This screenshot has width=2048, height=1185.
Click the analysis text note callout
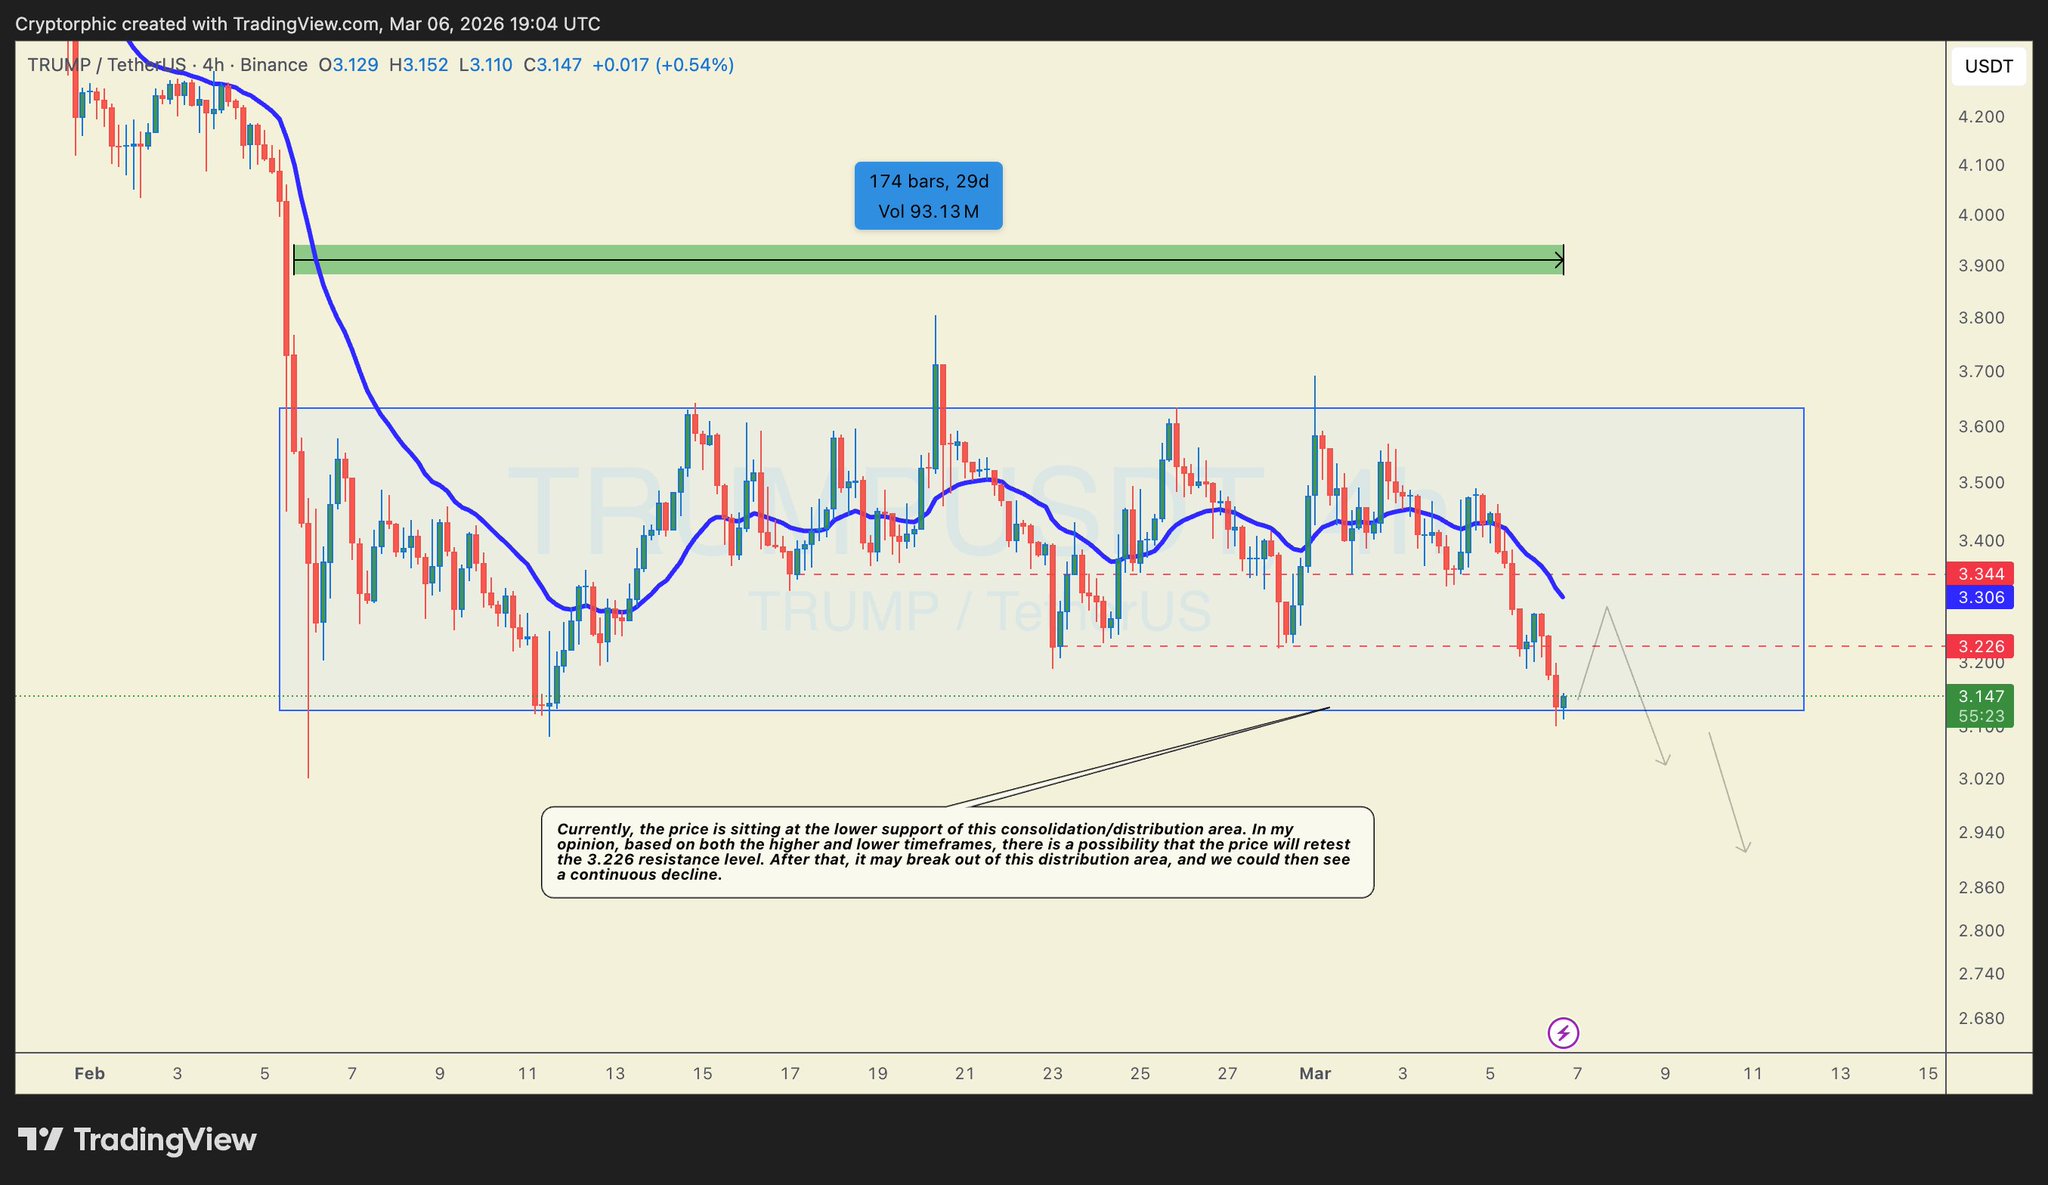tap(957, 852)
